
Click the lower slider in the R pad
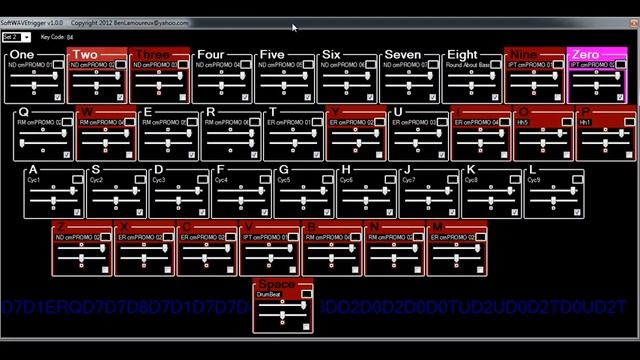point(231,143)
